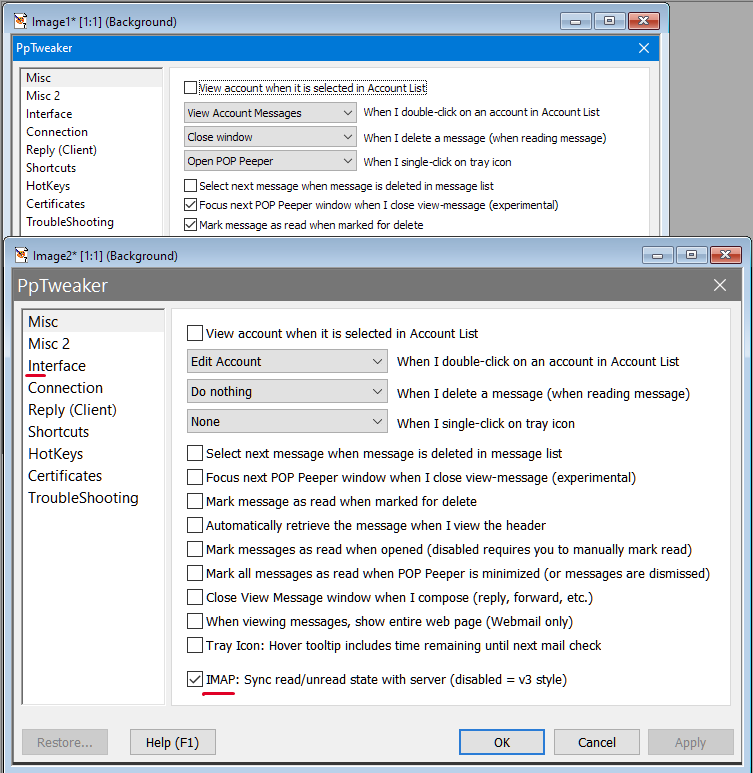
Task: Maximize the Image1 window
Action: point(610,21)
